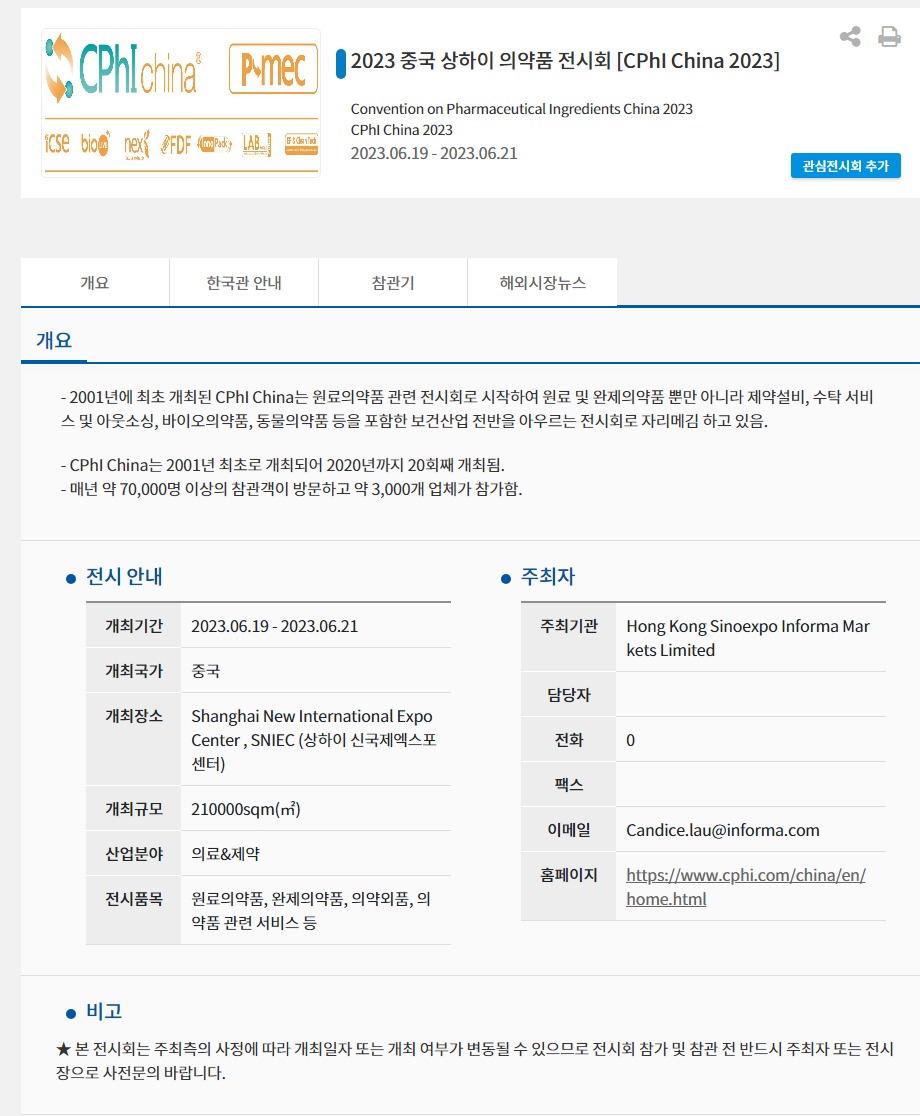Open the CPhI China logo thumbnail

tap(181, 102)
